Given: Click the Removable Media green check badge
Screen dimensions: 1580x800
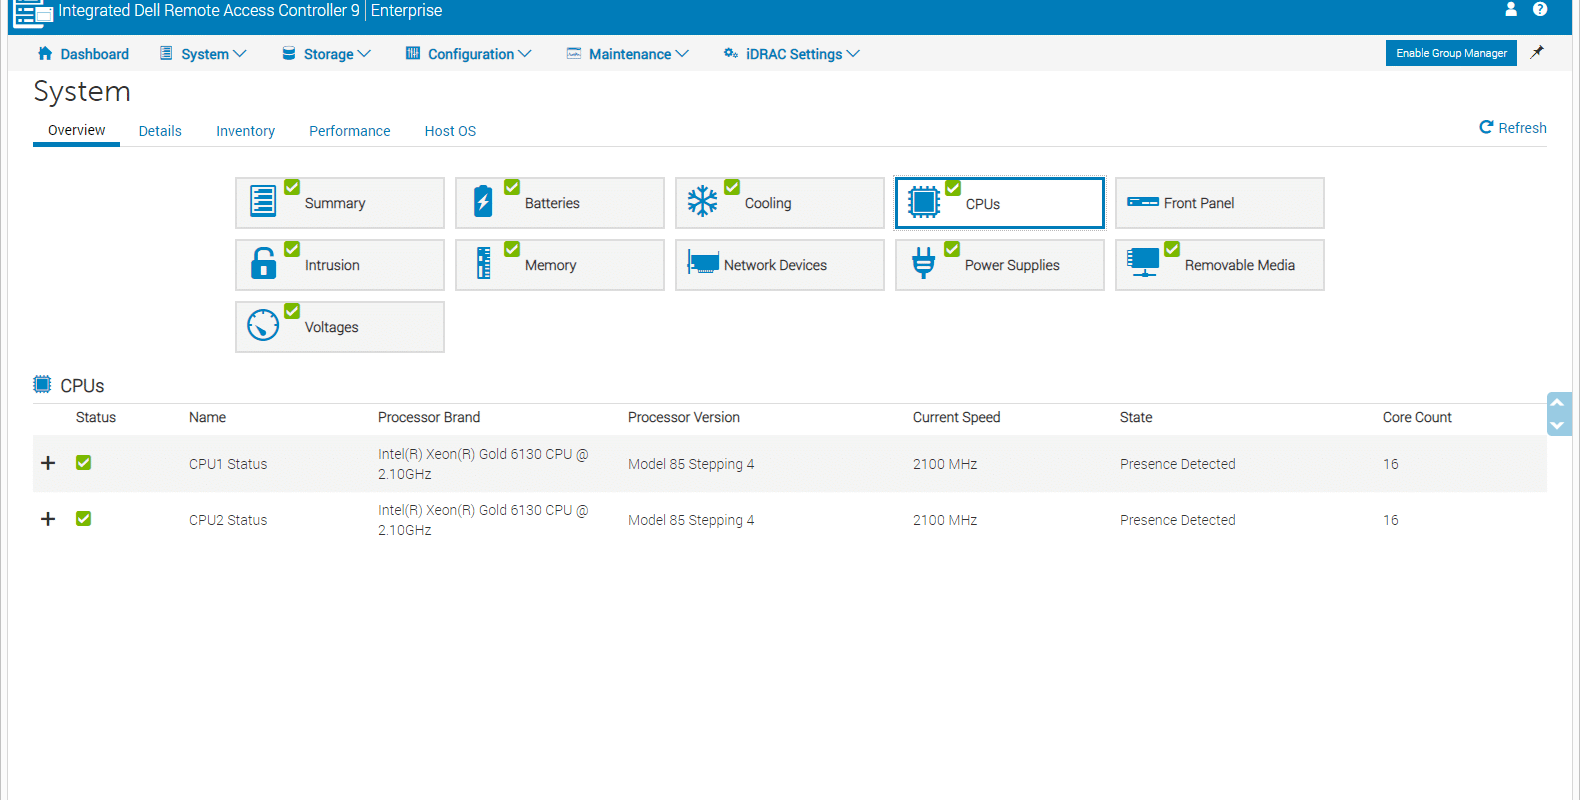Looking at the screenshot, I should [x=1172, y=249].
